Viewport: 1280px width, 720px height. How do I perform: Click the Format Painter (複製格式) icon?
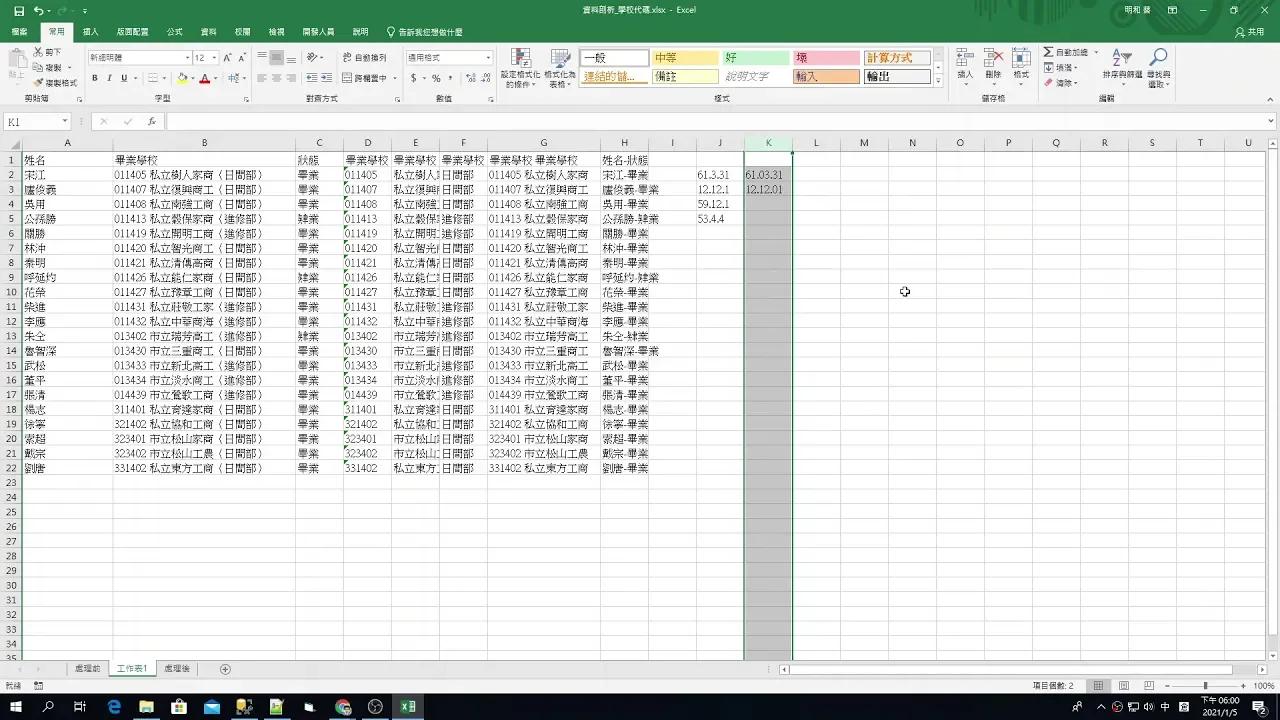point(38,83)
